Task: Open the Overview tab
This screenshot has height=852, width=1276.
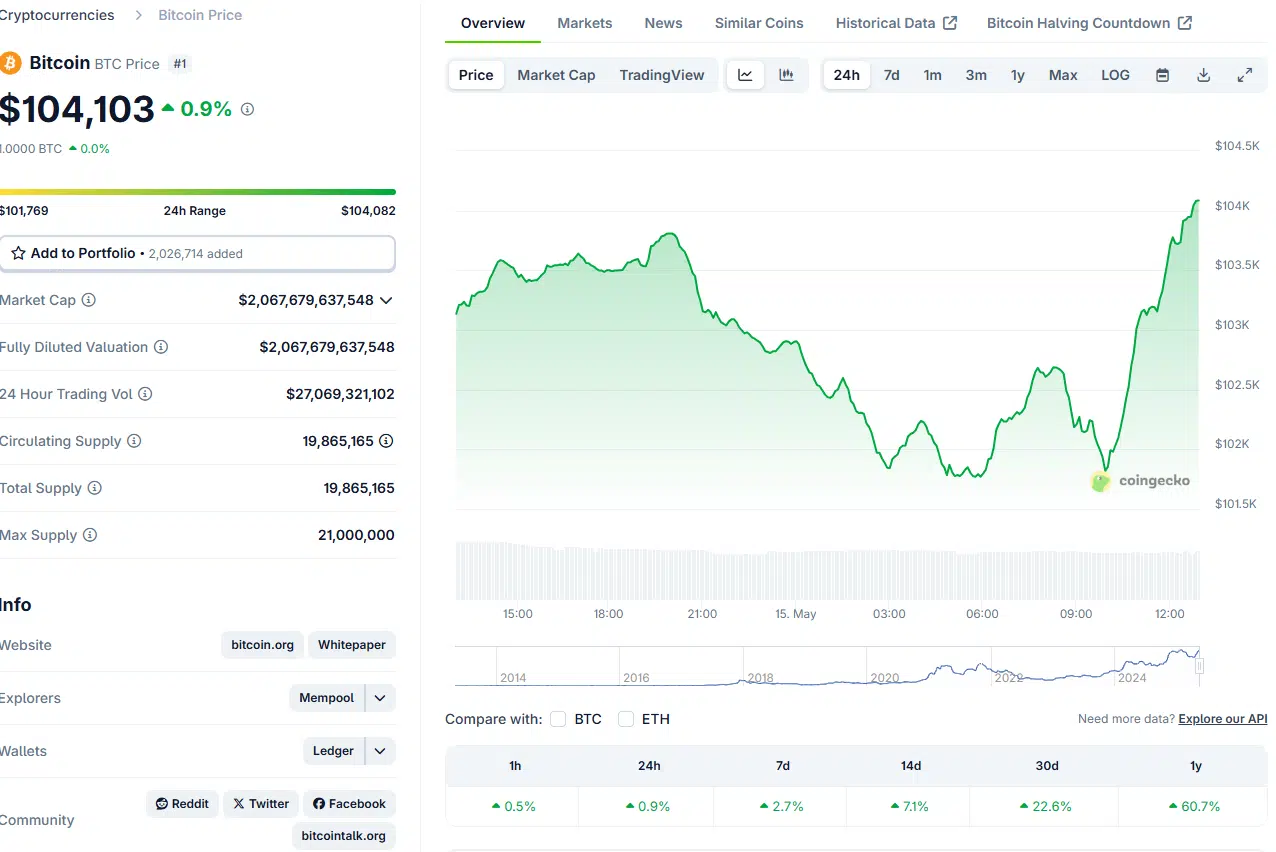Action: (493, 23)
